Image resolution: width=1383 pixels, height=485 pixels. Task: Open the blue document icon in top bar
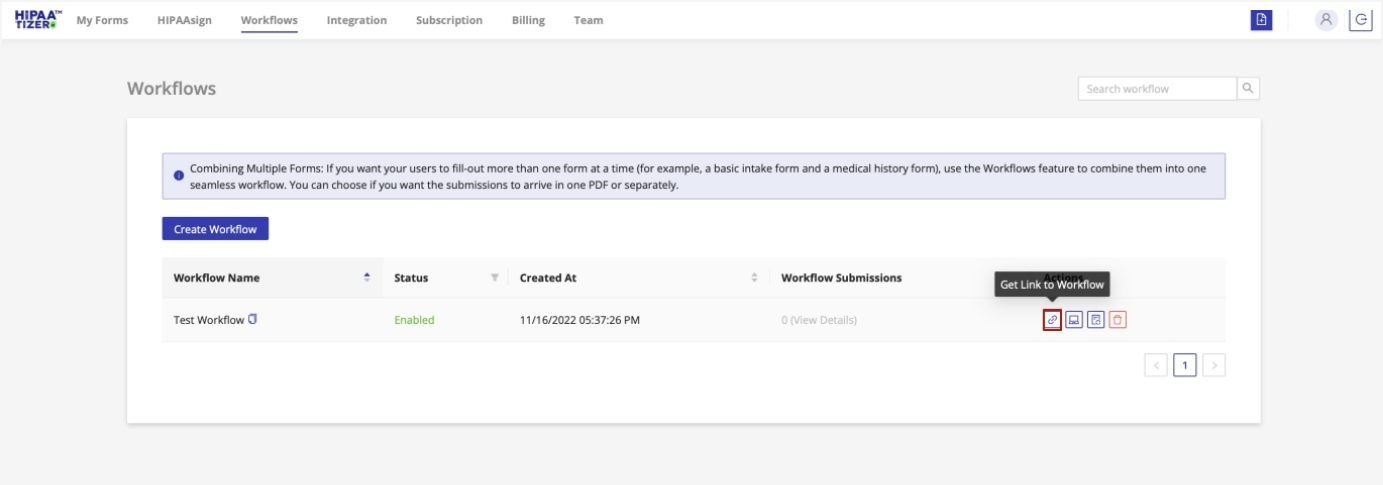click(1261, 19)
